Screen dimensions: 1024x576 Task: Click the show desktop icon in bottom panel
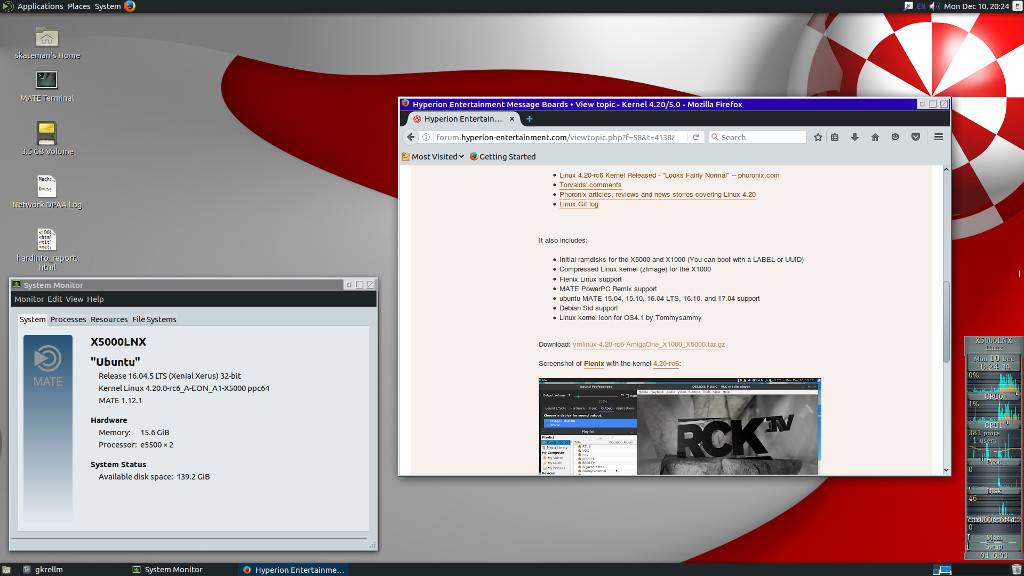pos(6,569)
